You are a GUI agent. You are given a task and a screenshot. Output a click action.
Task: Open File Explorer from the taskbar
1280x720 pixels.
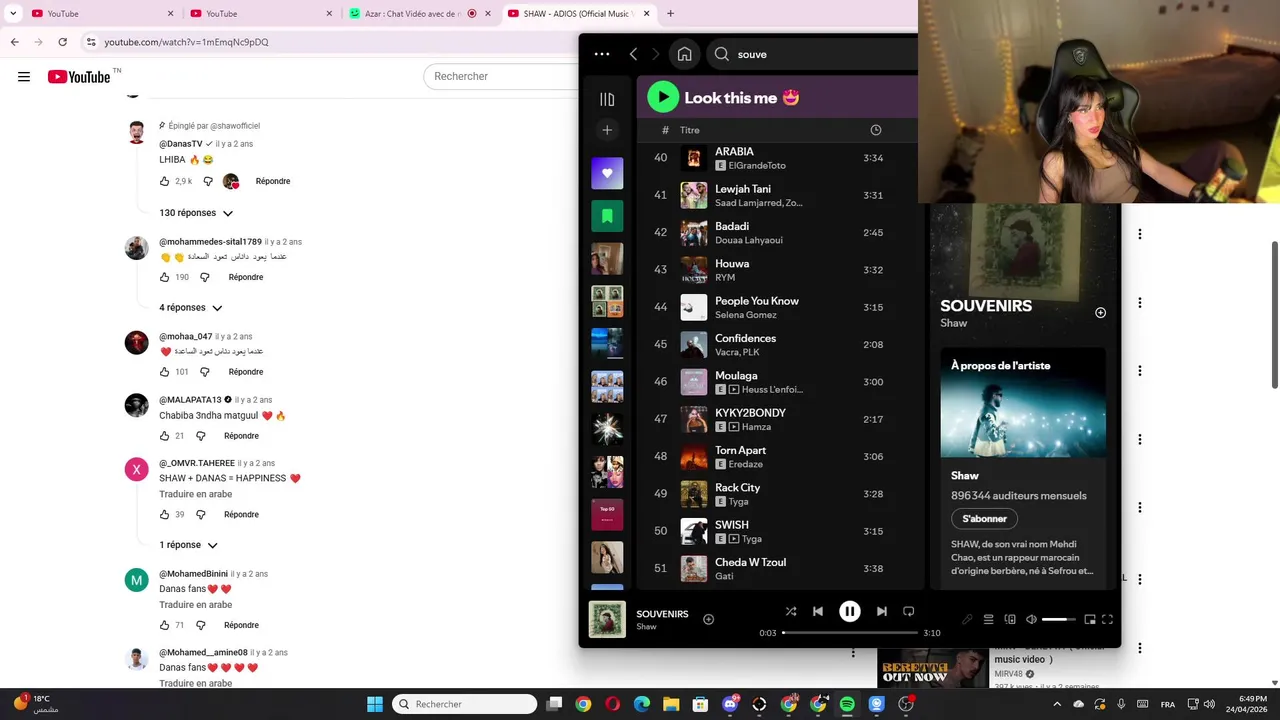coord(671,704)
